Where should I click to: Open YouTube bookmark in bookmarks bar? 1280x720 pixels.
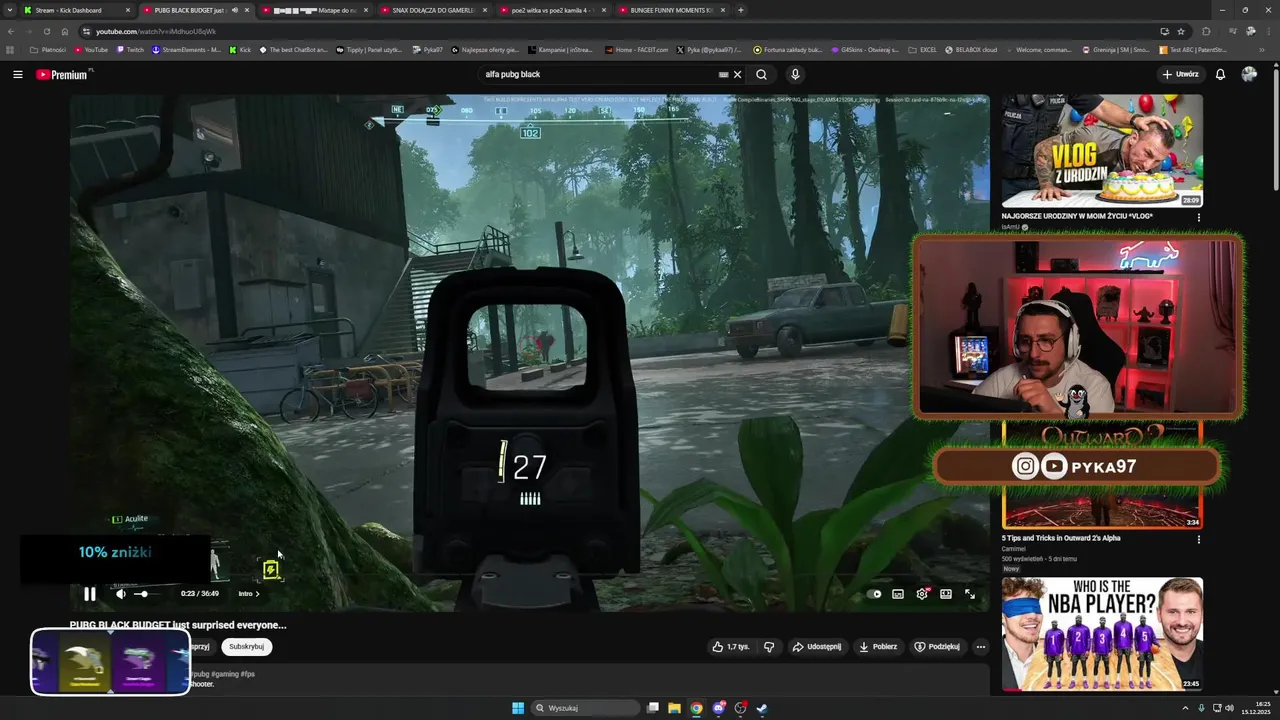click(91, 49)
